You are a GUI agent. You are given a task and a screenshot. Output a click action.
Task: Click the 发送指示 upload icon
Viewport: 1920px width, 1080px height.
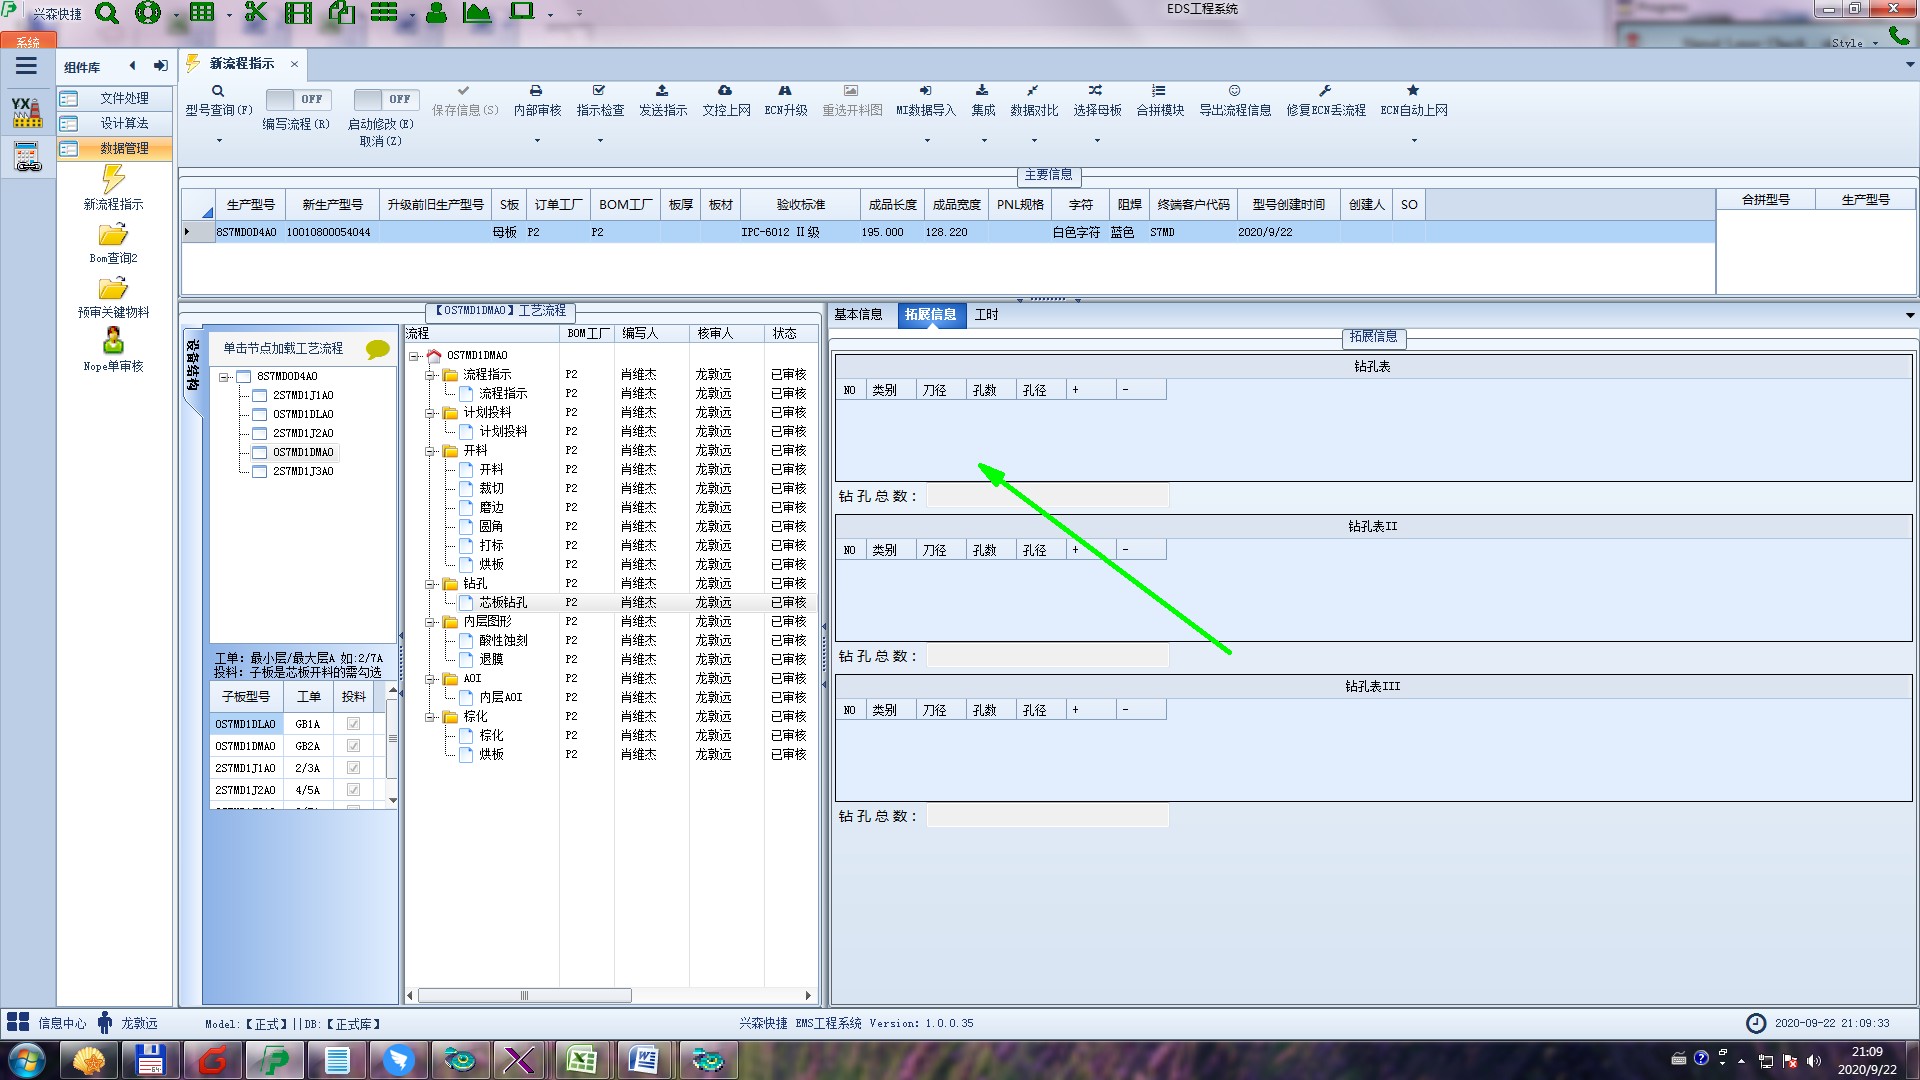[x=662, y=91]
